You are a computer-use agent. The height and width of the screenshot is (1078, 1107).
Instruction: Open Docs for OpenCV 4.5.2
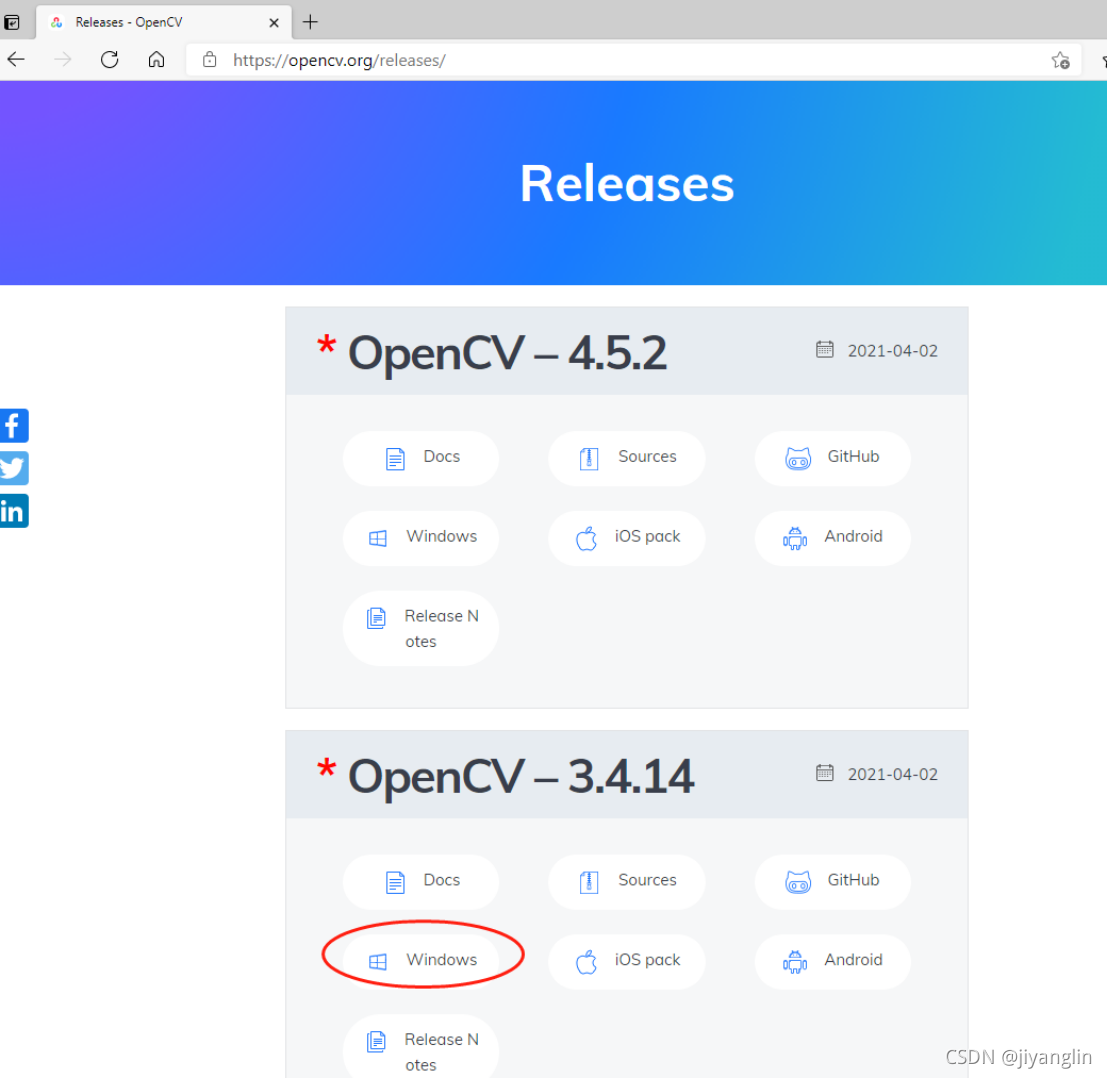(421, 458)
